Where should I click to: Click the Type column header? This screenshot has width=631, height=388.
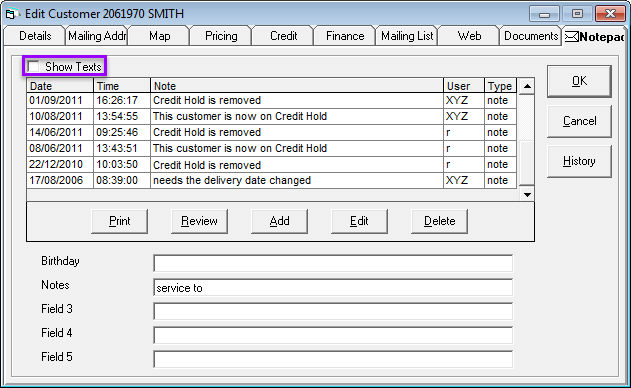(500, 86)
